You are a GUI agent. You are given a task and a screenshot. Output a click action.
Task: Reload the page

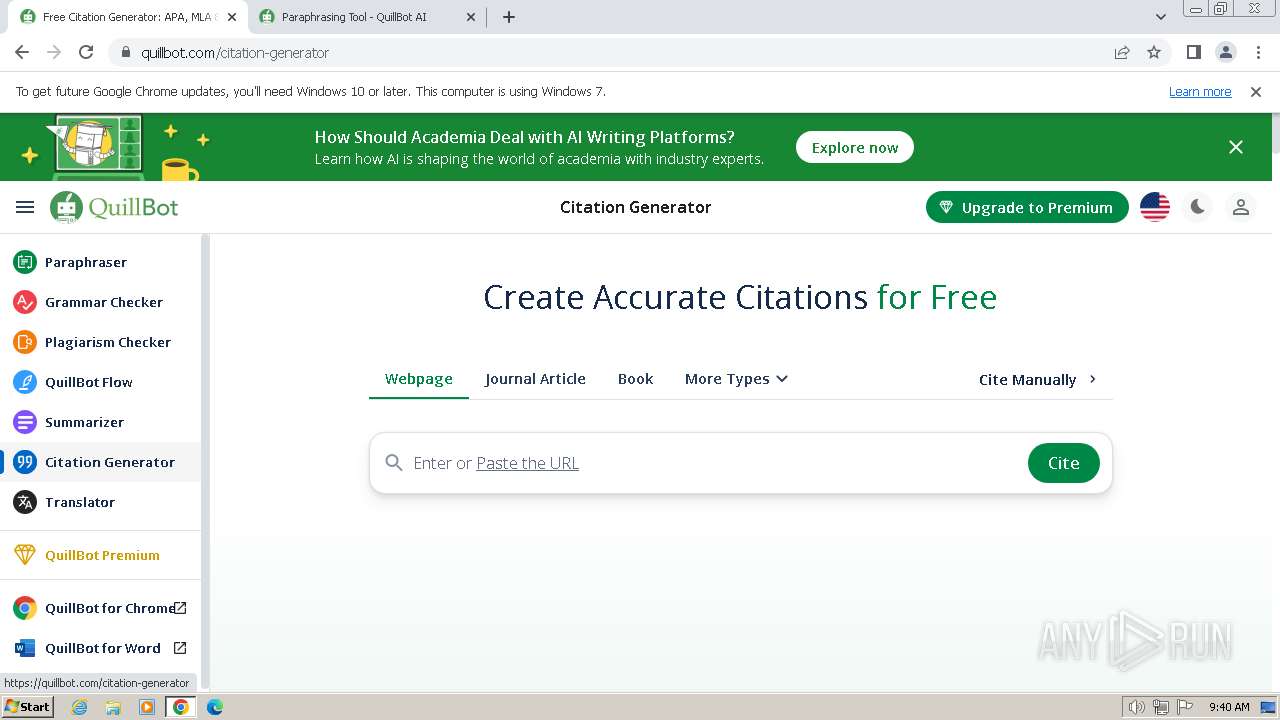[x=86, y=52]
